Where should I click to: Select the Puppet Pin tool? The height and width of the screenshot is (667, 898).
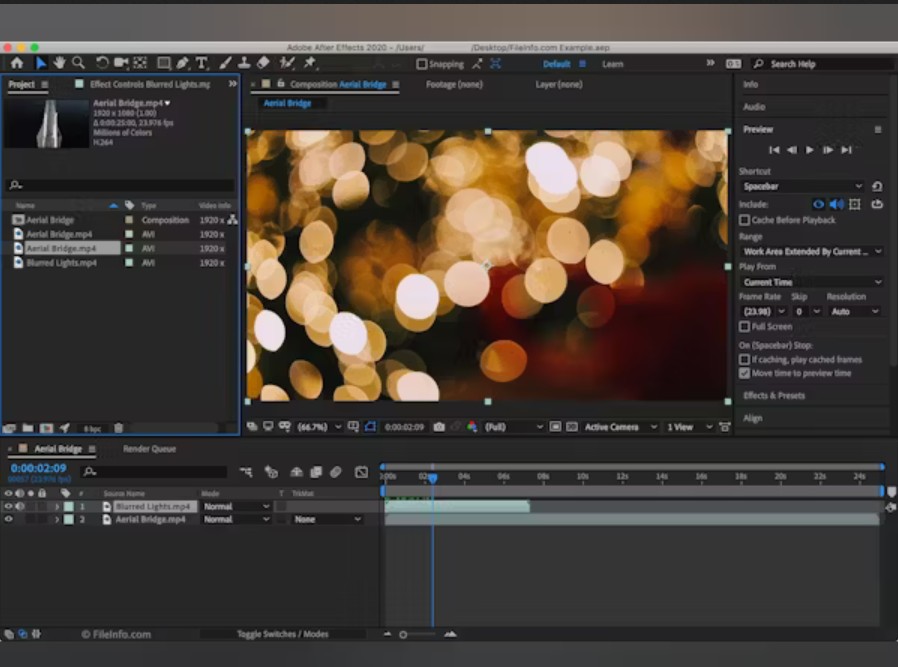[x=310, y=63]
